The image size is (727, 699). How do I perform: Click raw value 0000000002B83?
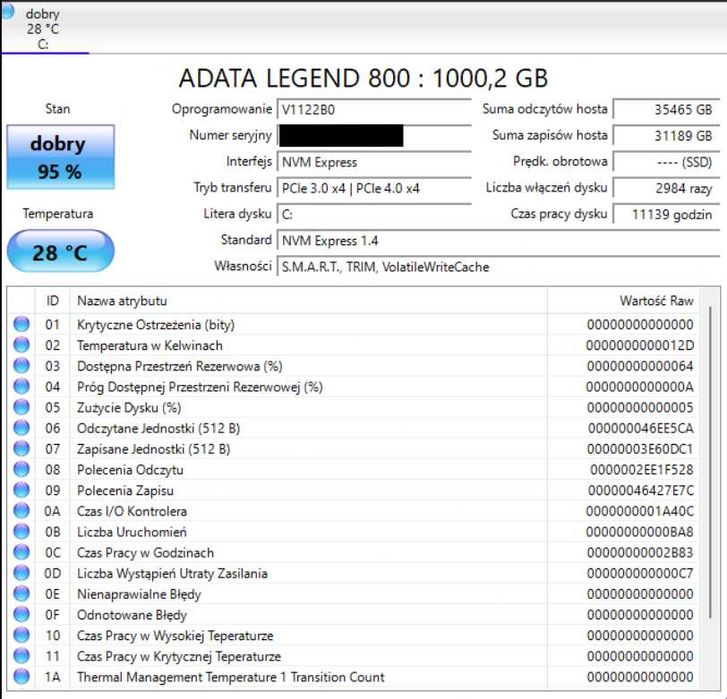click(x=640, y=553)
